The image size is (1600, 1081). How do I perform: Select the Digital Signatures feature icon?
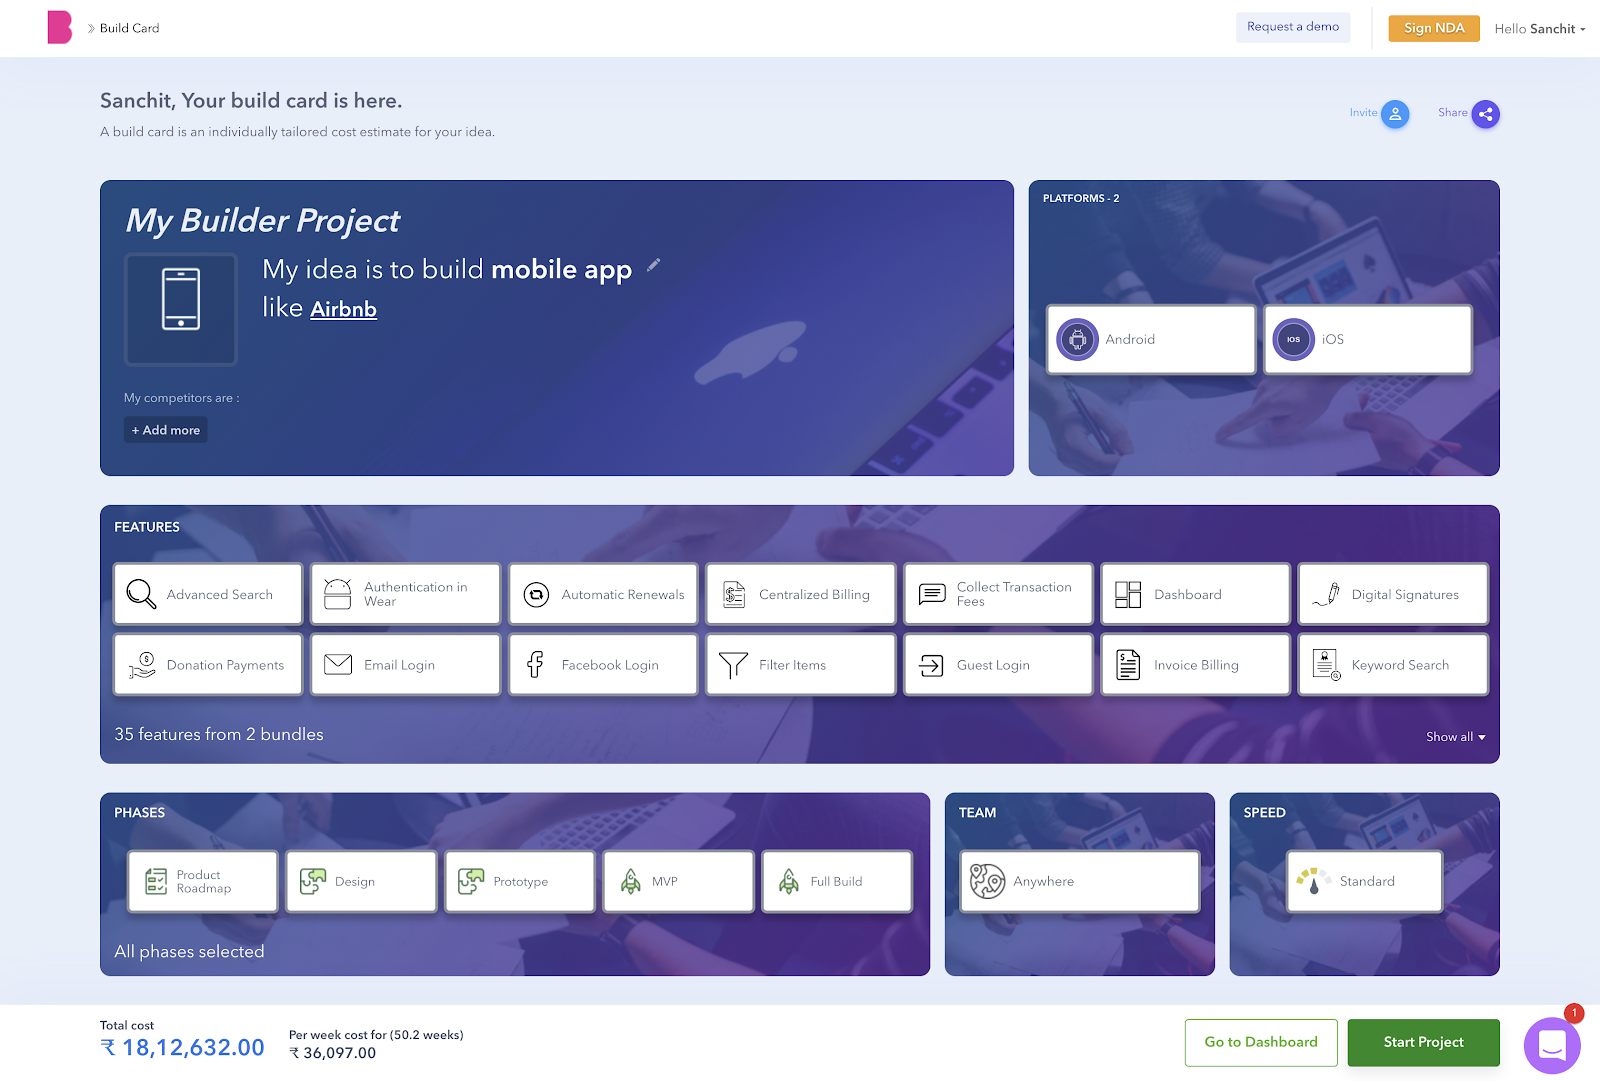(x=1328, y=593)
